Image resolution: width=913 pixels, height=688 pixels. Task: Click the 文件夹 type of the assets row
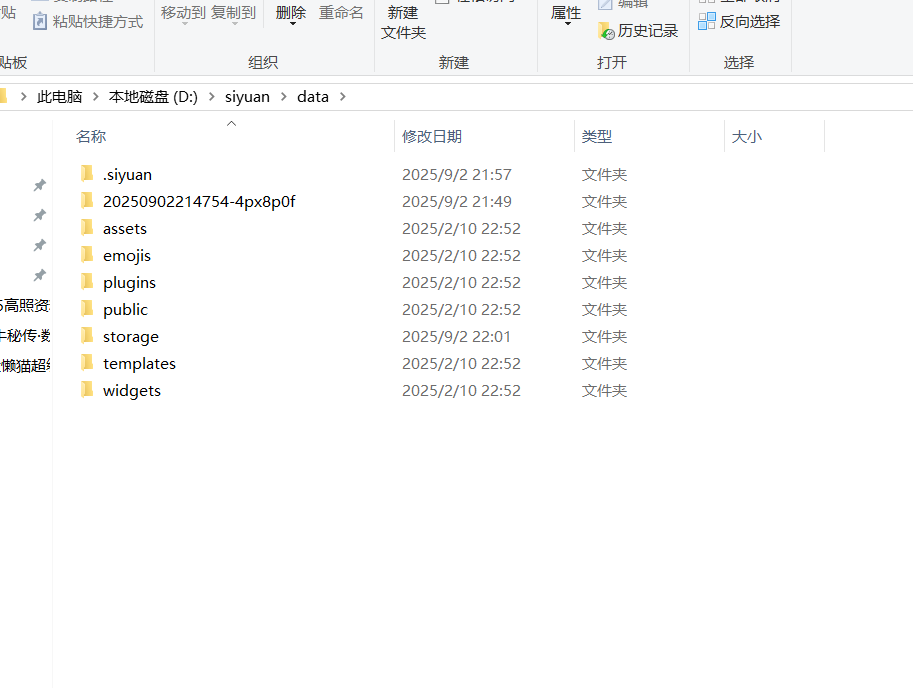tap(604, 229)
